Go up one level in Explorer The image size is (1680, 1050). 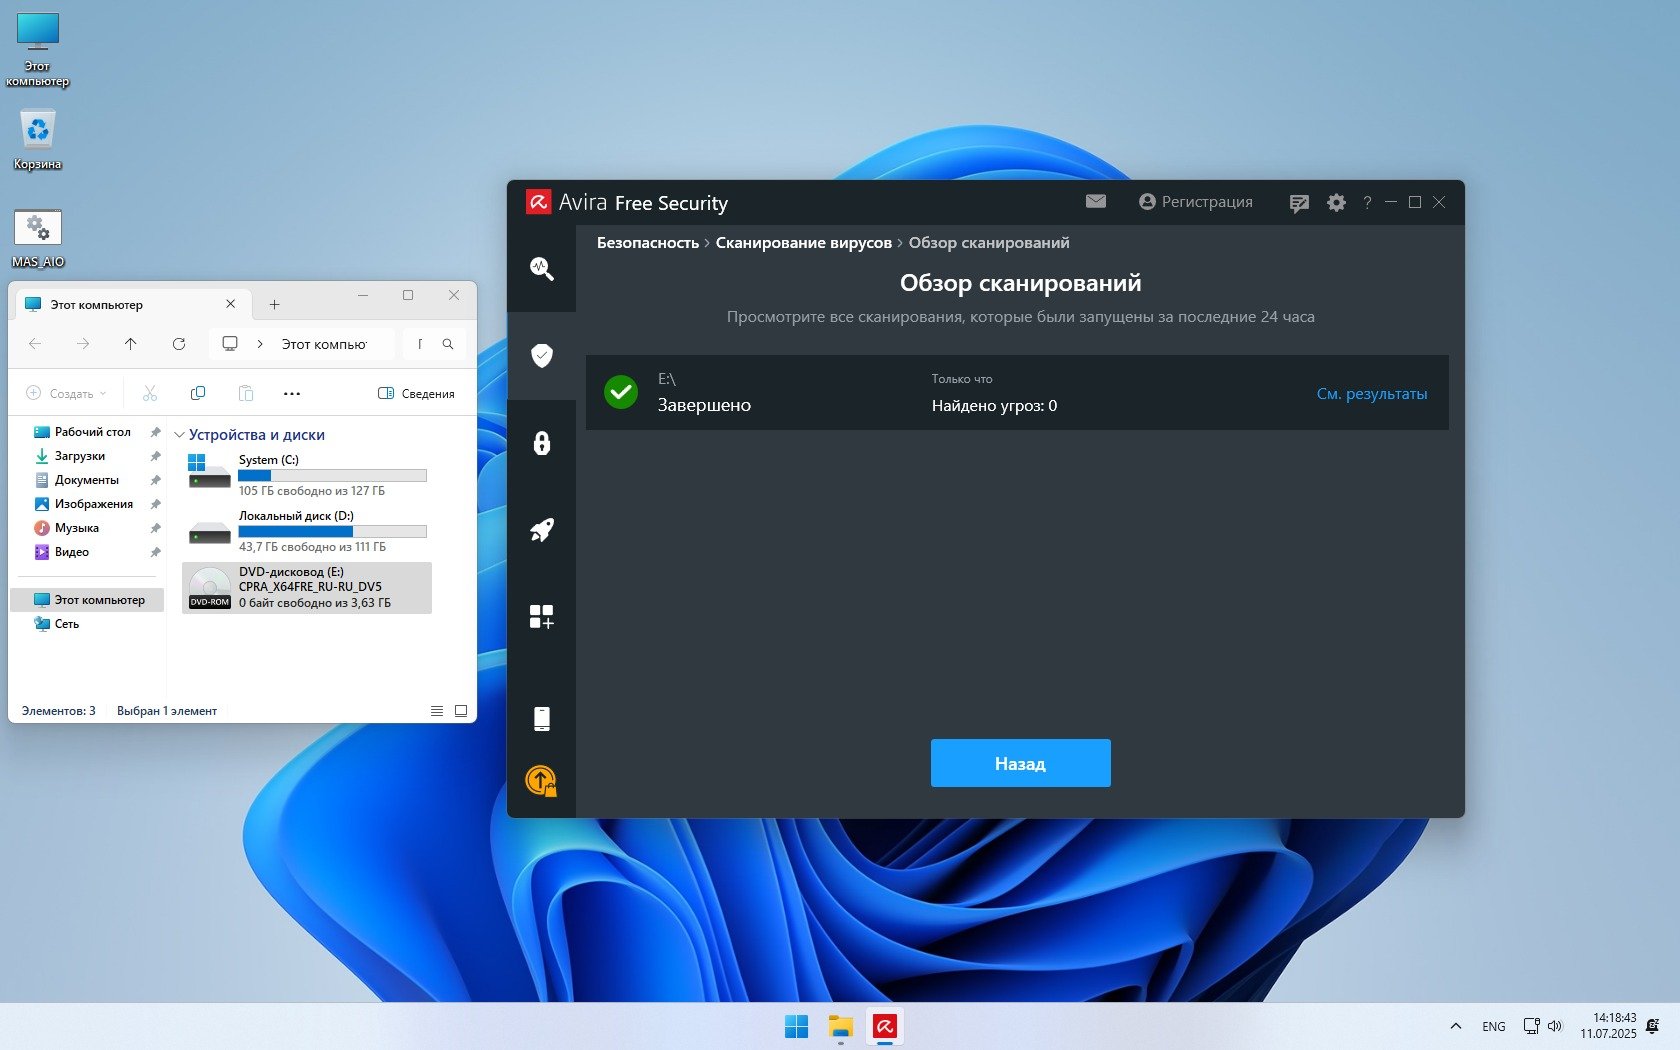(131, 344)
